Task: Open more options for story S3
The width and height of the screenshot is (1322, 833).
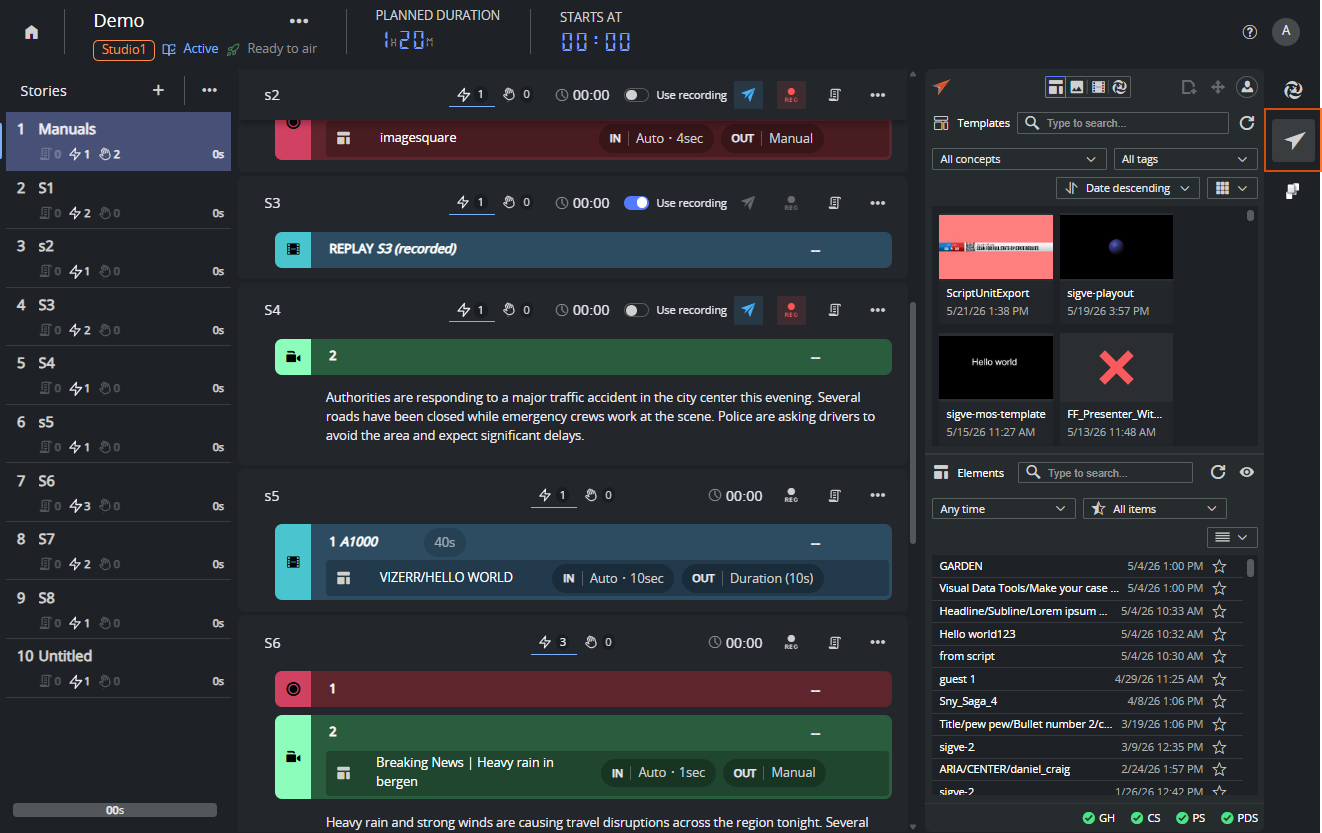Action: point(877,203)
